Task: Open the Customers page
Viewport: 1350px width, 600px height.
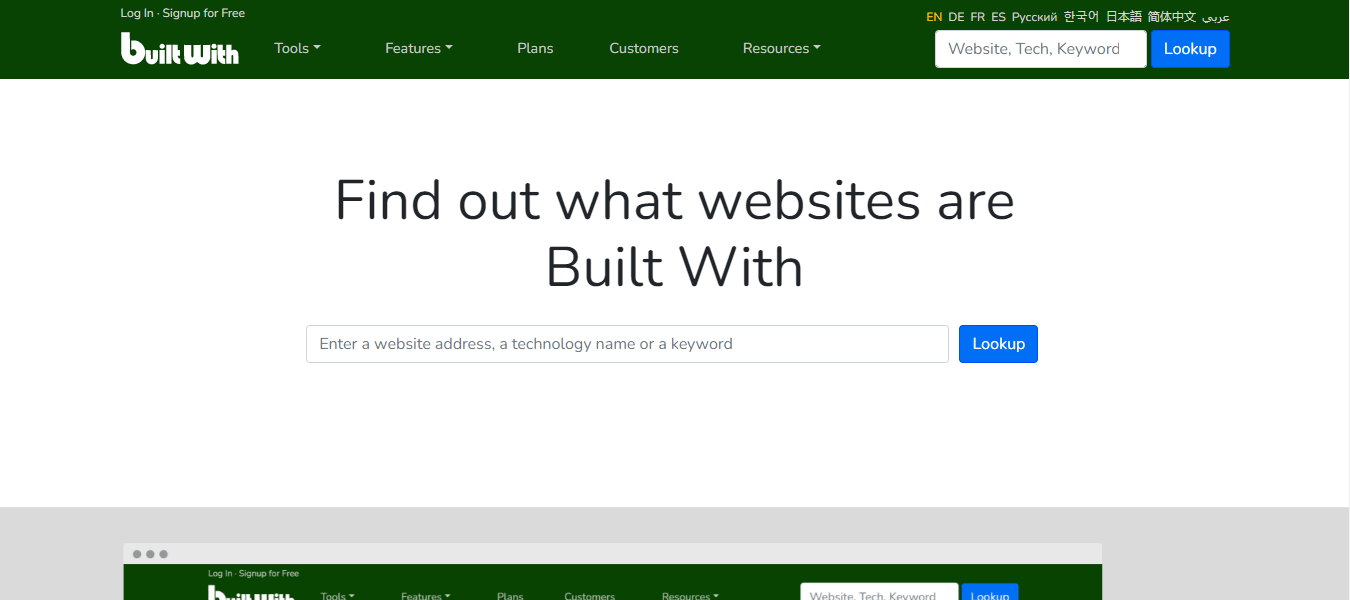Action: (x=643, y=48)
